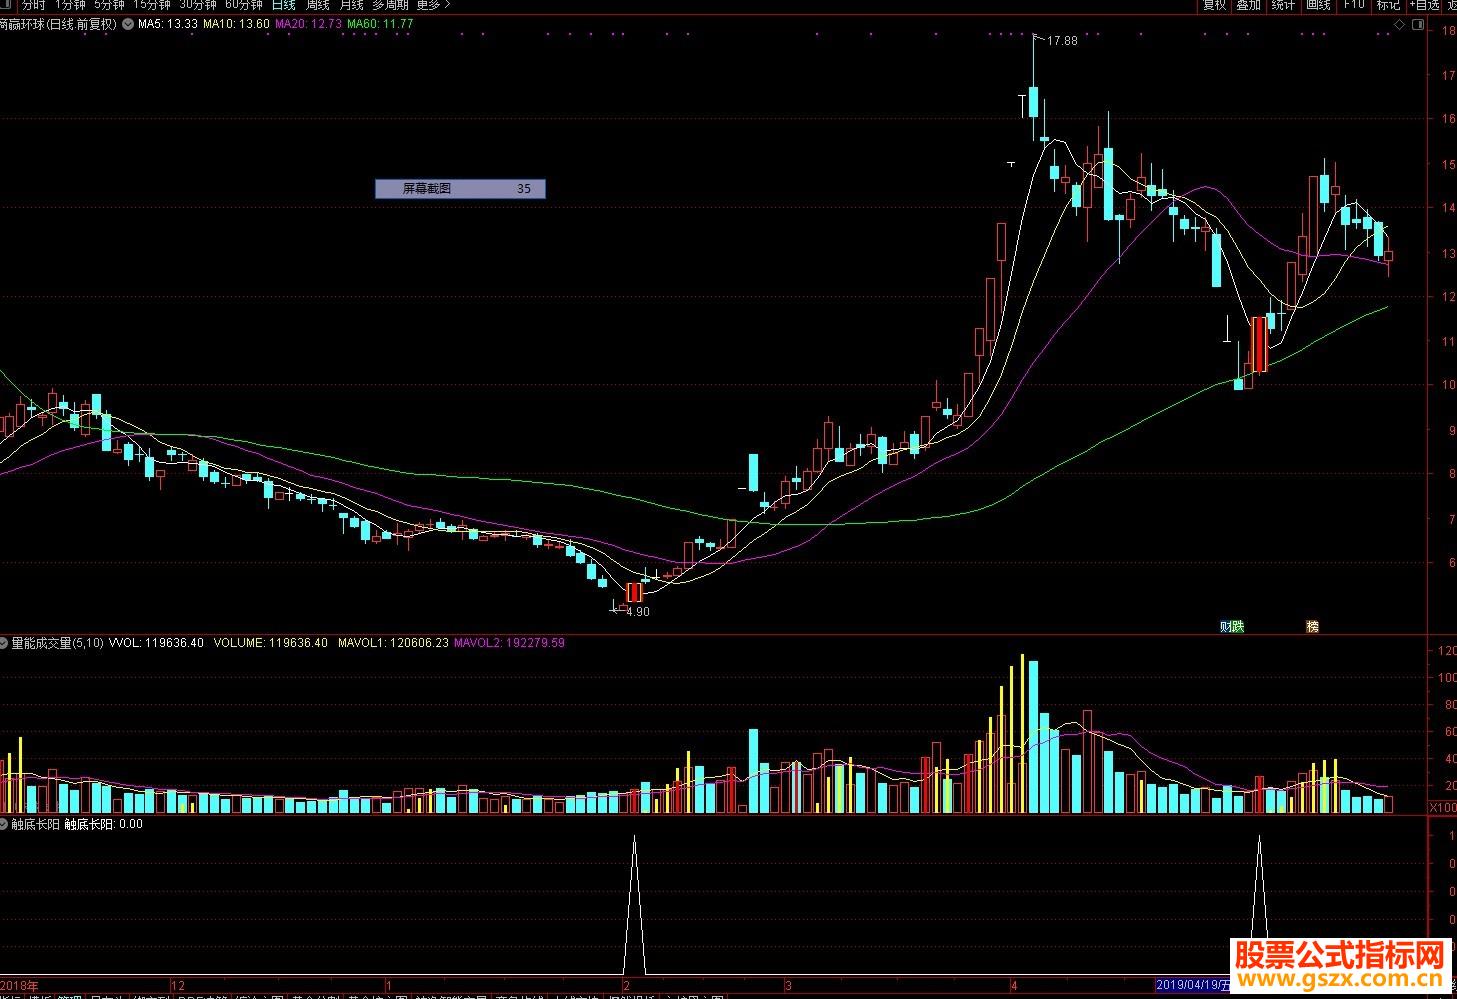1457x999 pixels.
Task: Switch to 周线 weekly period
Action: point(317,5)
